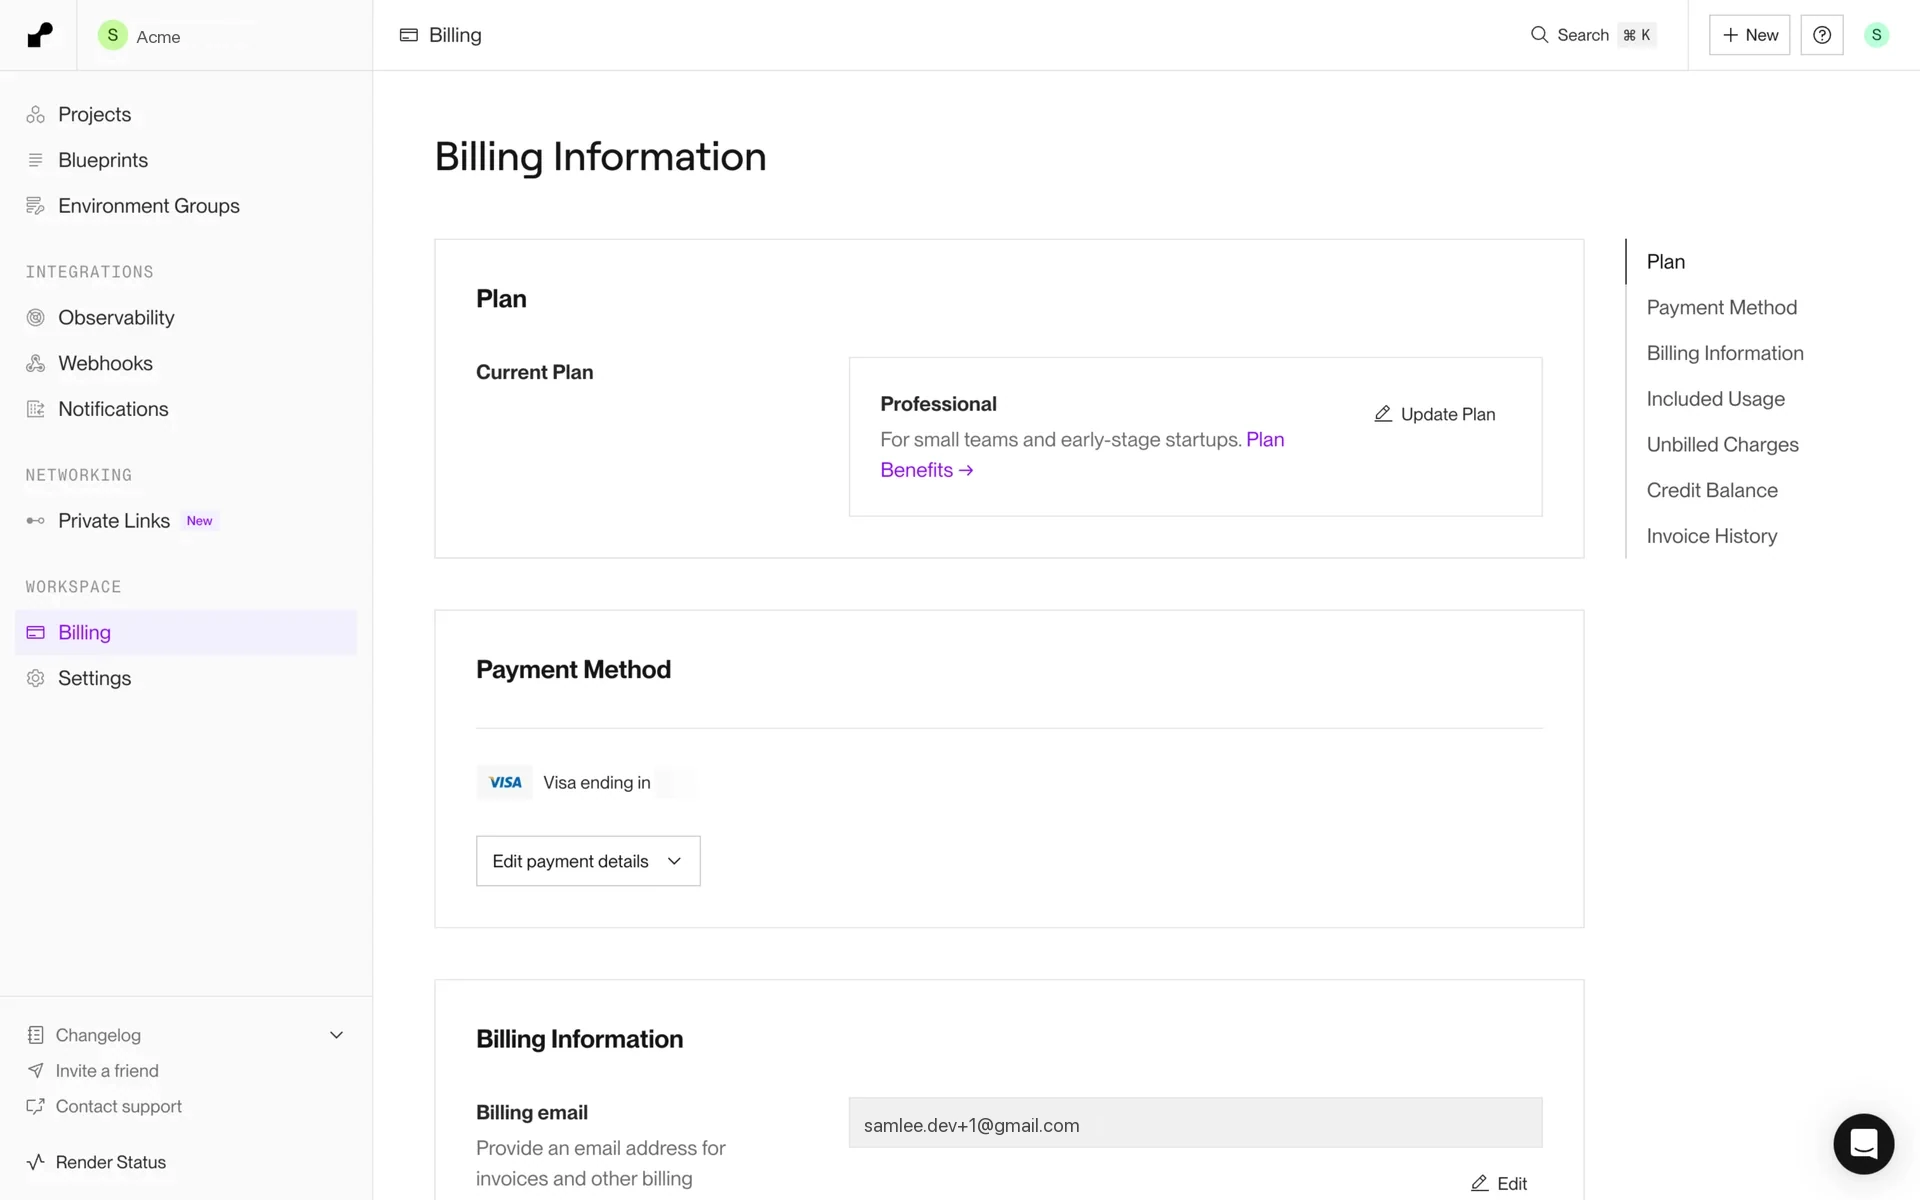1920x1200 pixels.
Task: Click the Visa card logo
Action: pyautogui.click(x=505, y=782)
